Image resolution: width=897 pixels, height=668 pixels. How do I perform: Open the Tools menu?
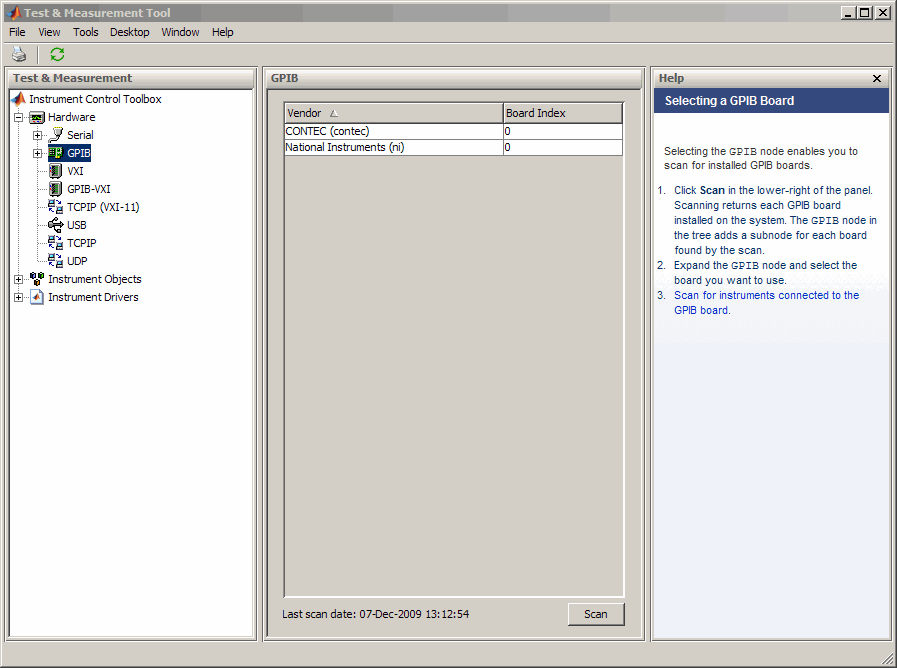pos(86,32)
